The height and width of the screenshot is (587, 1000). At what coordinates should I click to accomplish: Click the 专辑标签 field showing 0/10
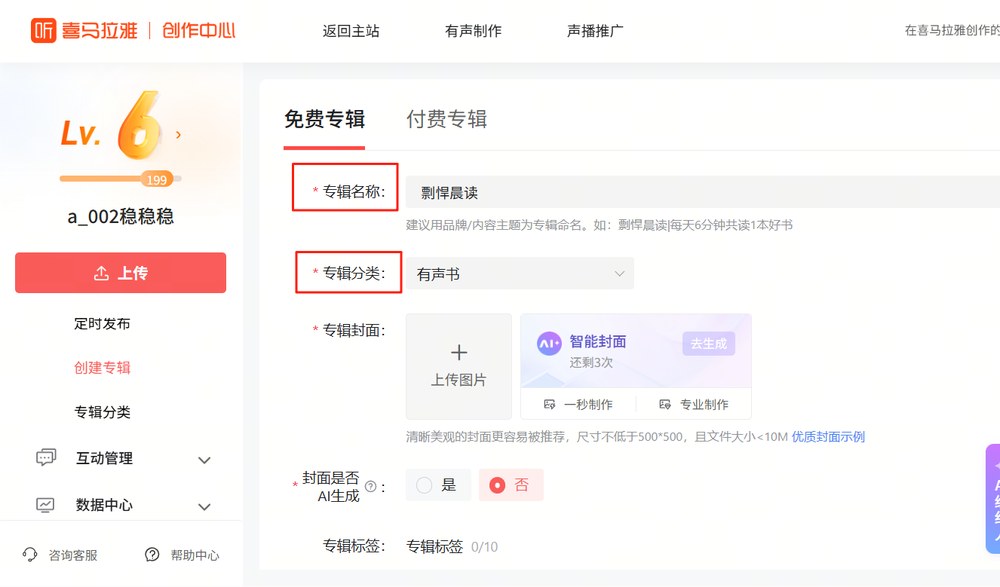452,546
